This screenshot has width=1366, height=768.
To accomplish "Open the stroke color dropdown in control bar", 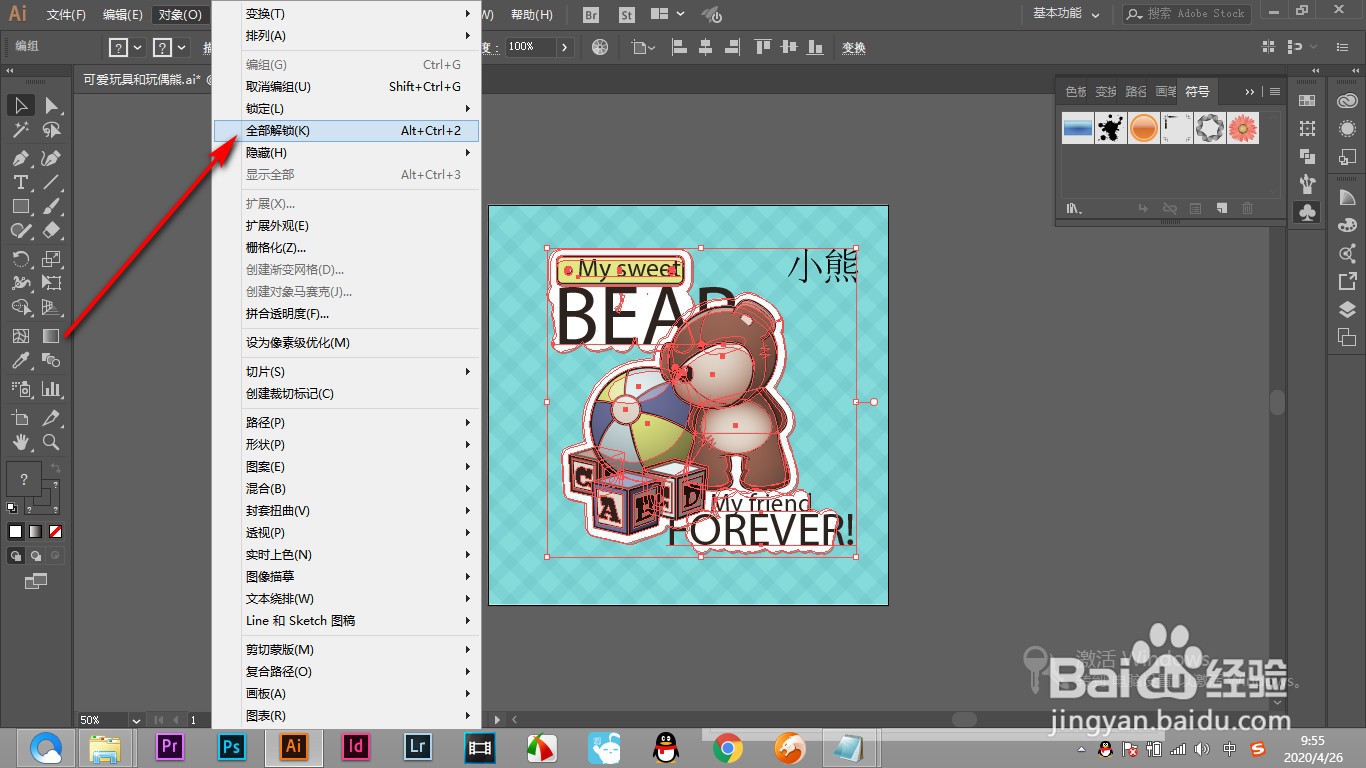I will pyautogui.click(x=182, y=47).
